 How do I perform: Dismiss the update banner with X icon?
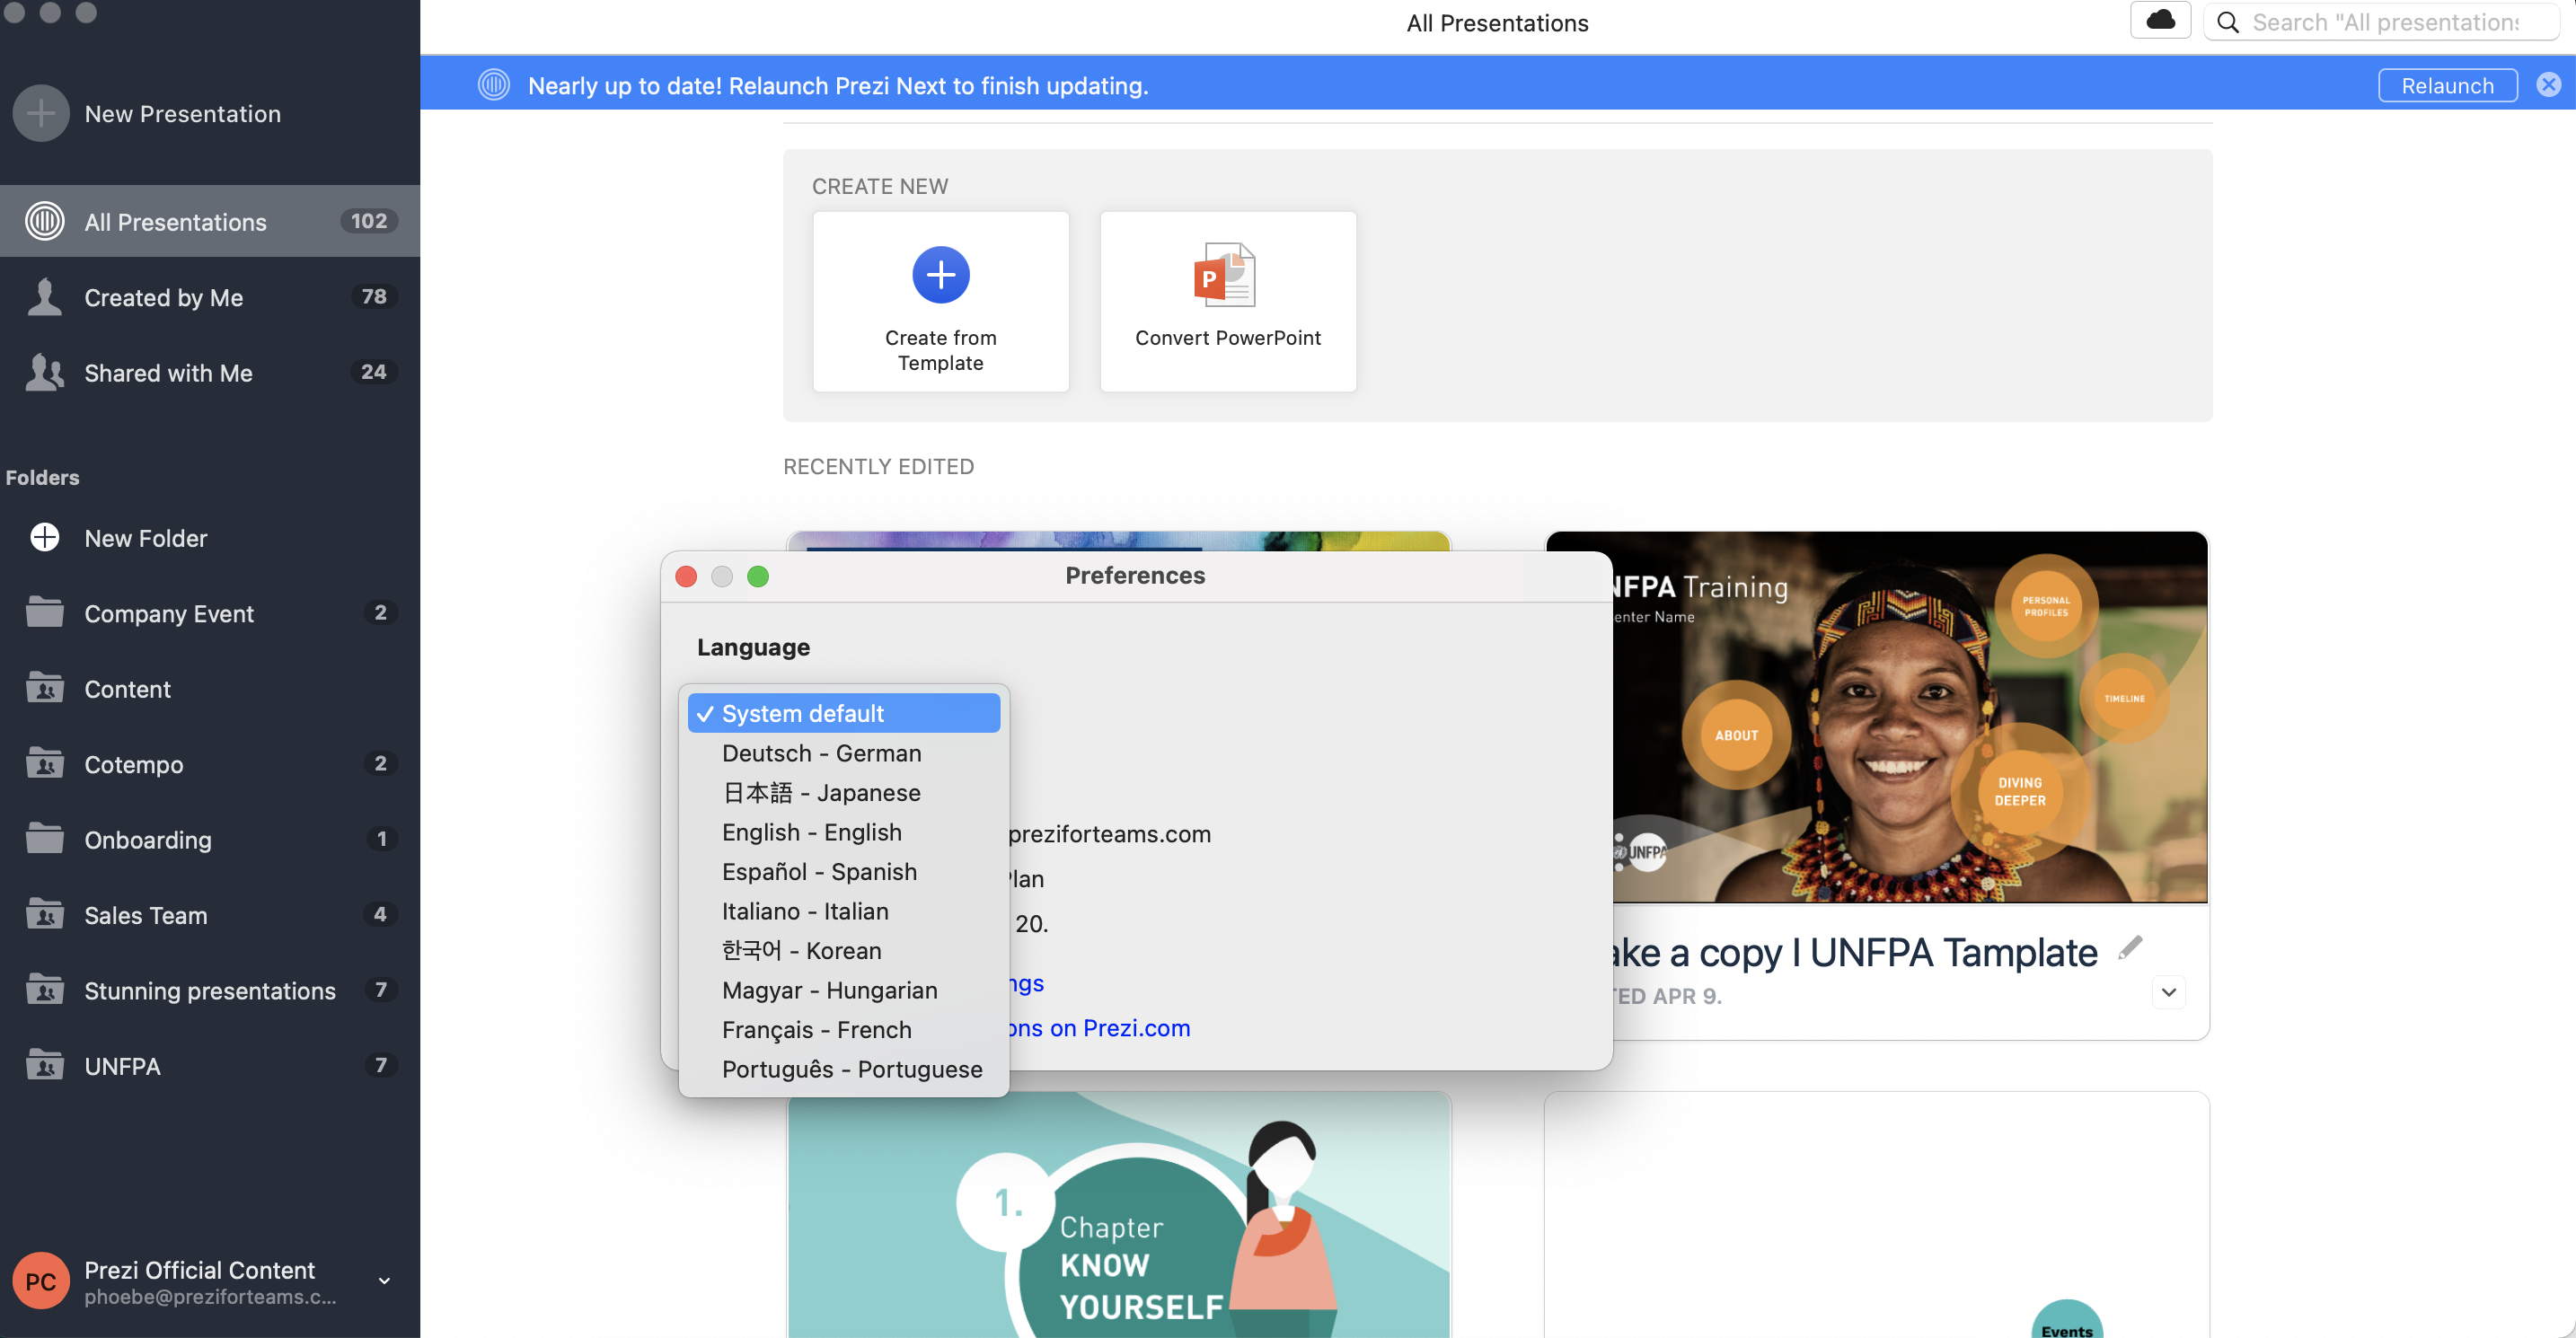click(2548, 85)
